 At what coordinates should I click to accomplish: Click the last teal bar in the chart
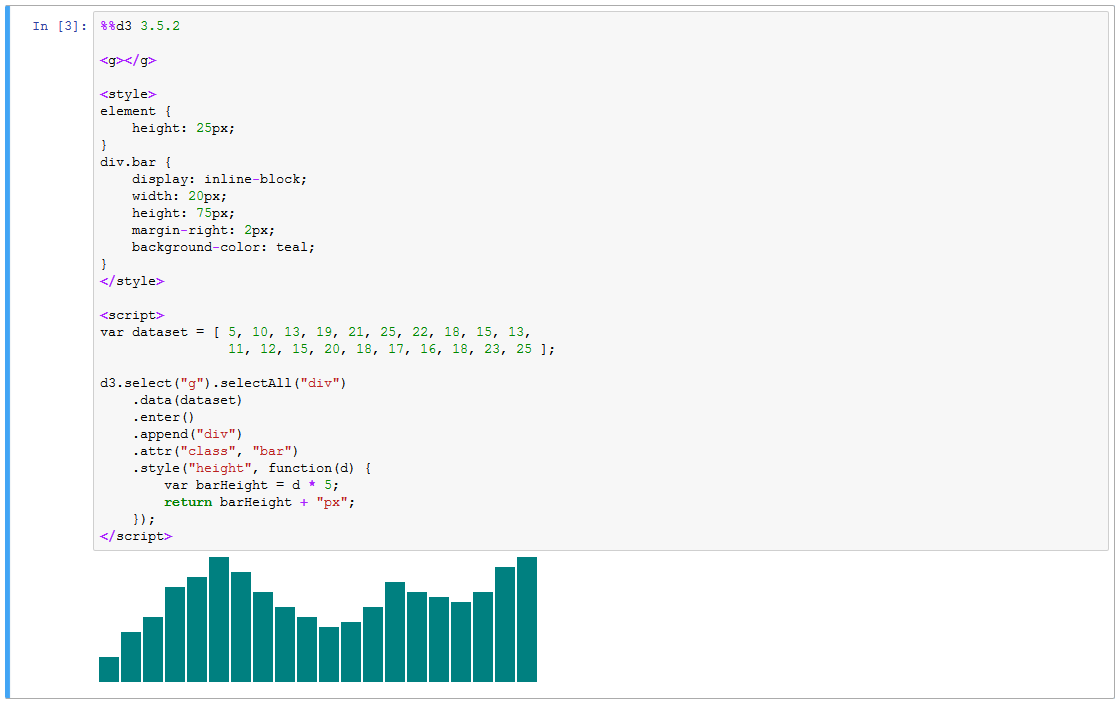527,620
